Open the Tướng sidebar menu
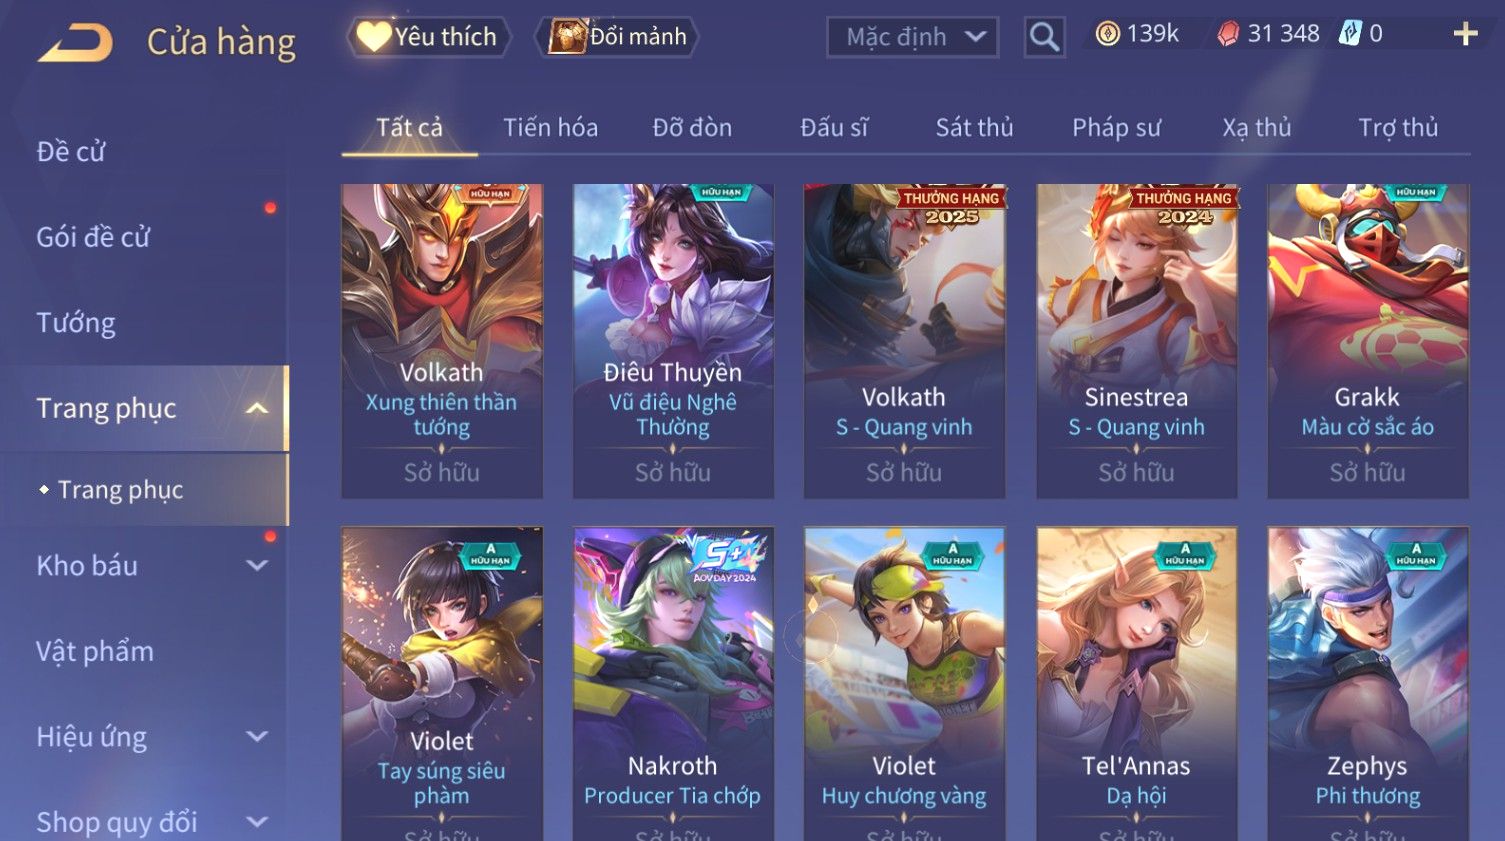 (x=76, y=323)
